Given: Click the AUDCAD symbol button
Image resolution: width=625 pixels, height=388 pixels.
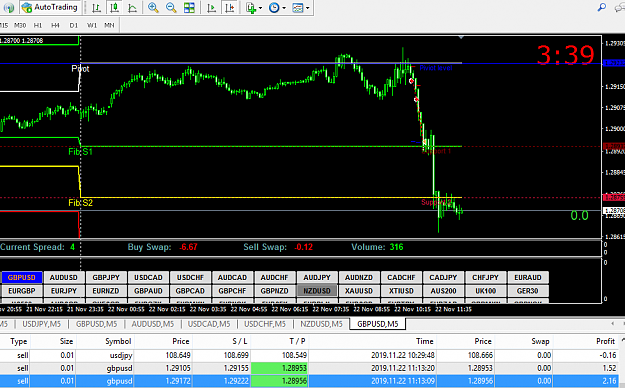Looking at the screenshot, I should click(232, 277).
